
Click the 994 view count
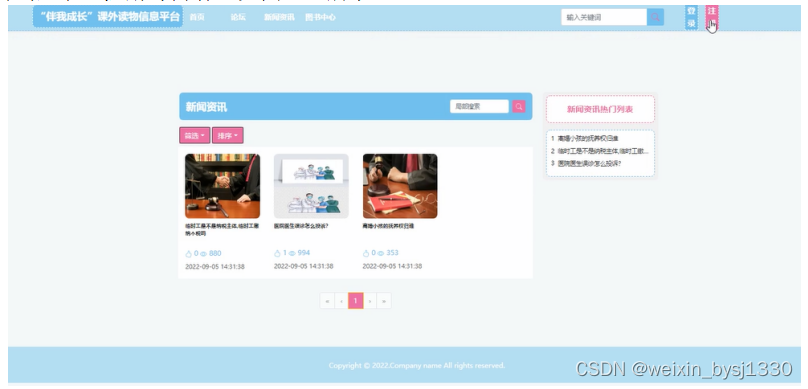click(304, 253)
